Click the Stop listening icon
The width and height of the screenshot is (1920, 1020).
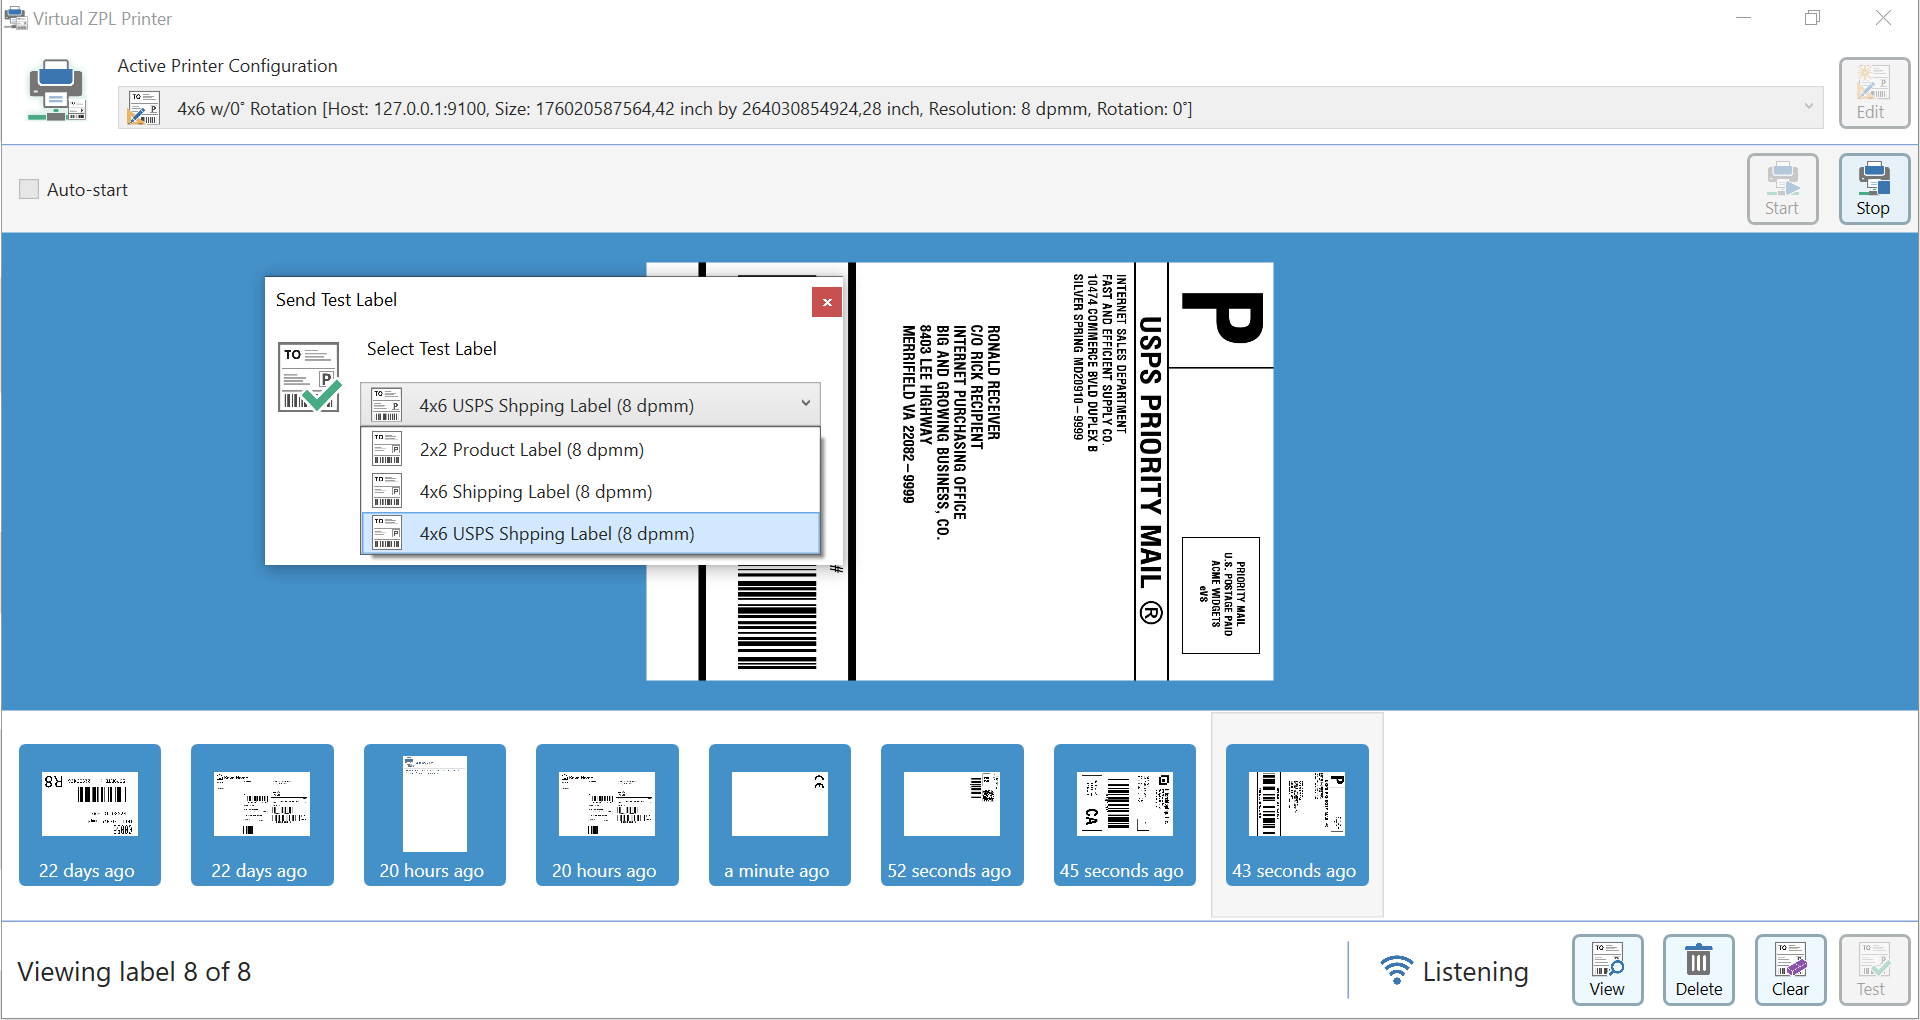coord(1873,188)
